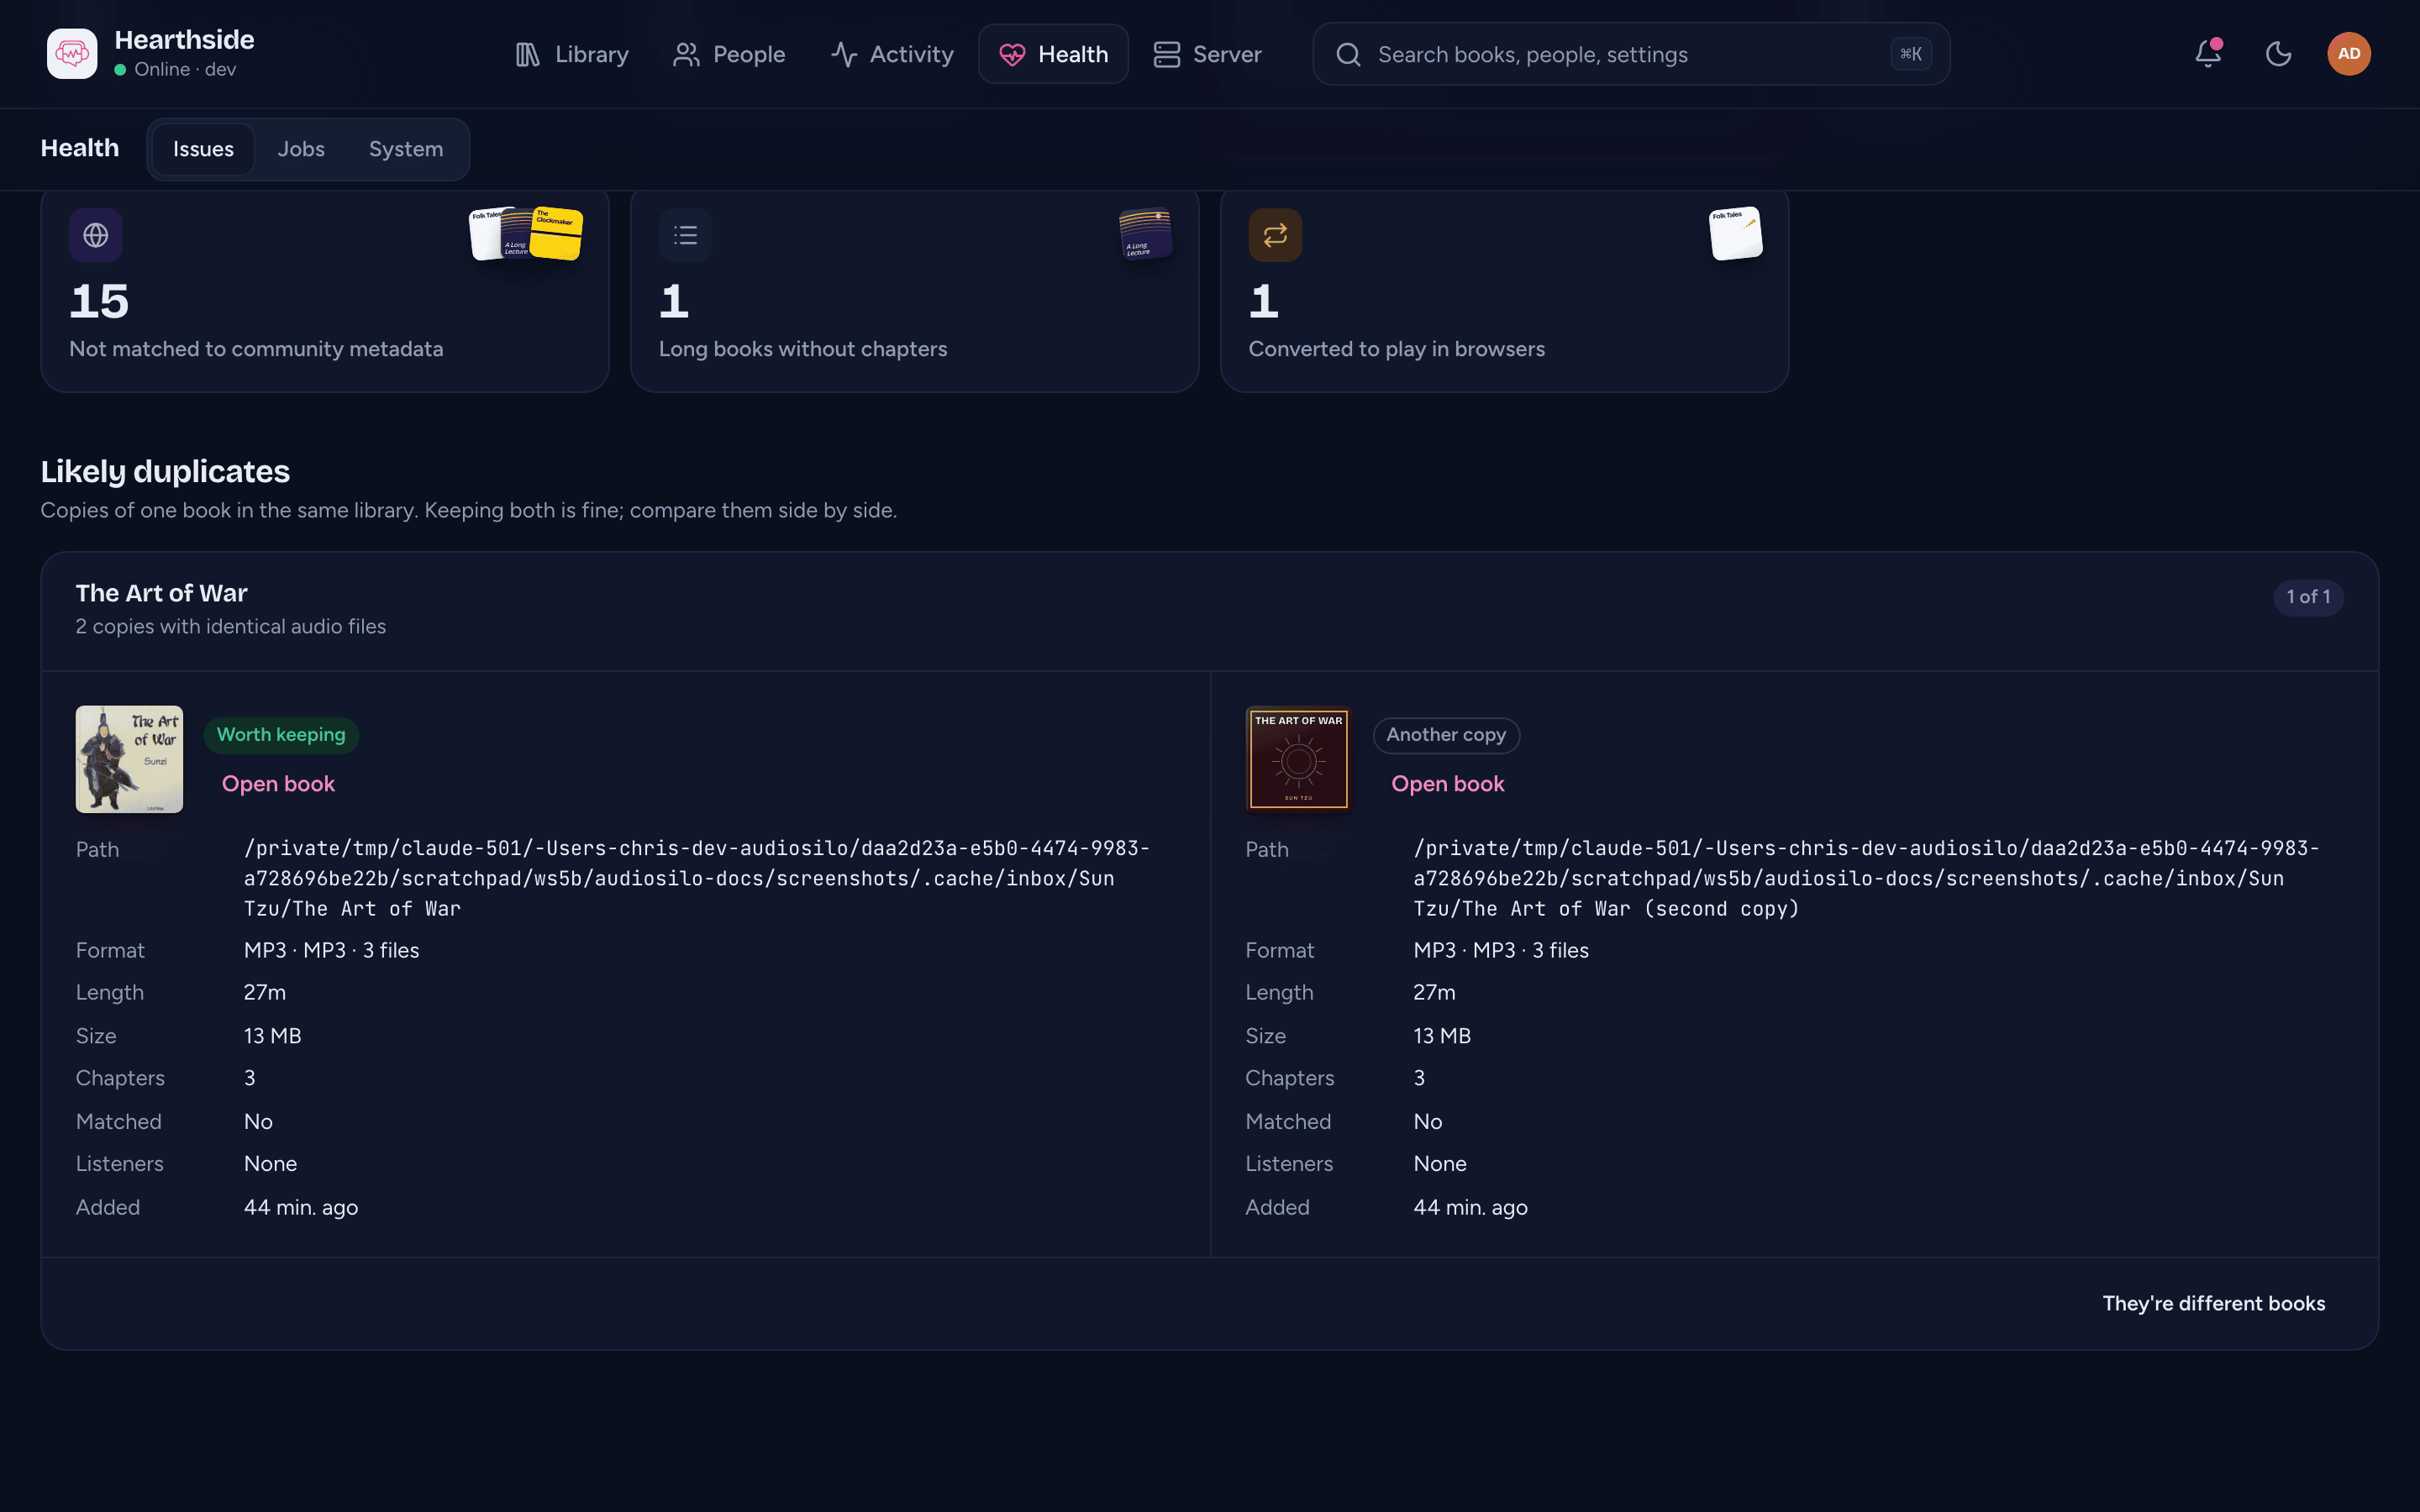Click the search magnifier icon
The width and height of the screenshot is (2420, 1512).
[x=1348, y=54]
